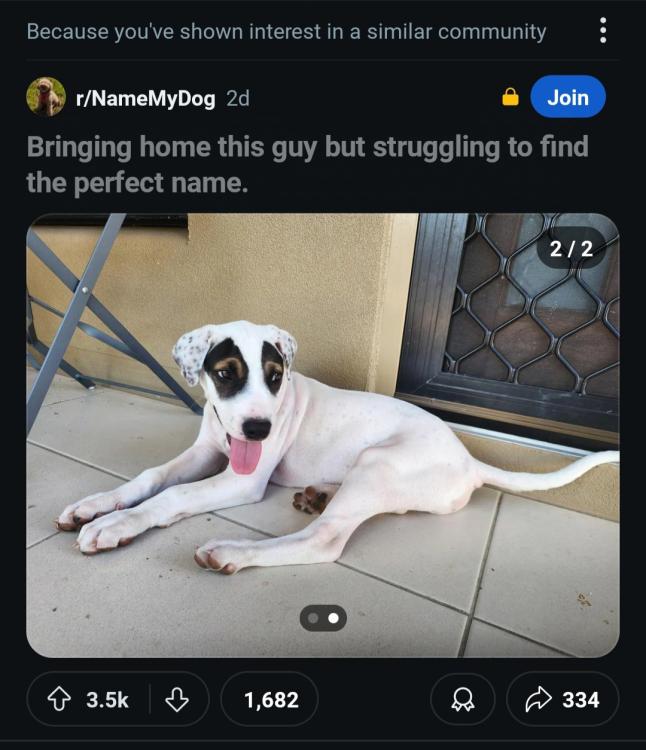Select the second carousel dot
646x750 pixels.
[334, 619]
